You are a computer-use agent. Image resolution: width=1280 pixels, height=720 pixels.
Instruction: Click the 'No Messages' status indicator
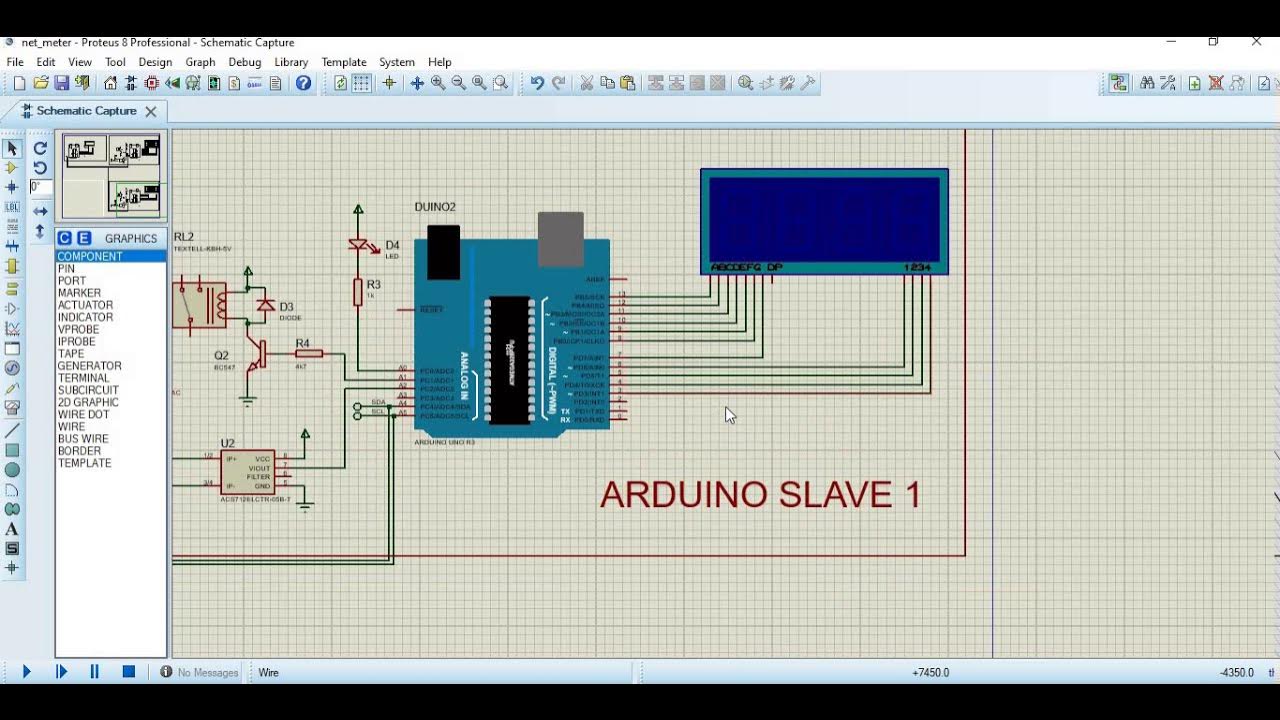coord(199,672)
